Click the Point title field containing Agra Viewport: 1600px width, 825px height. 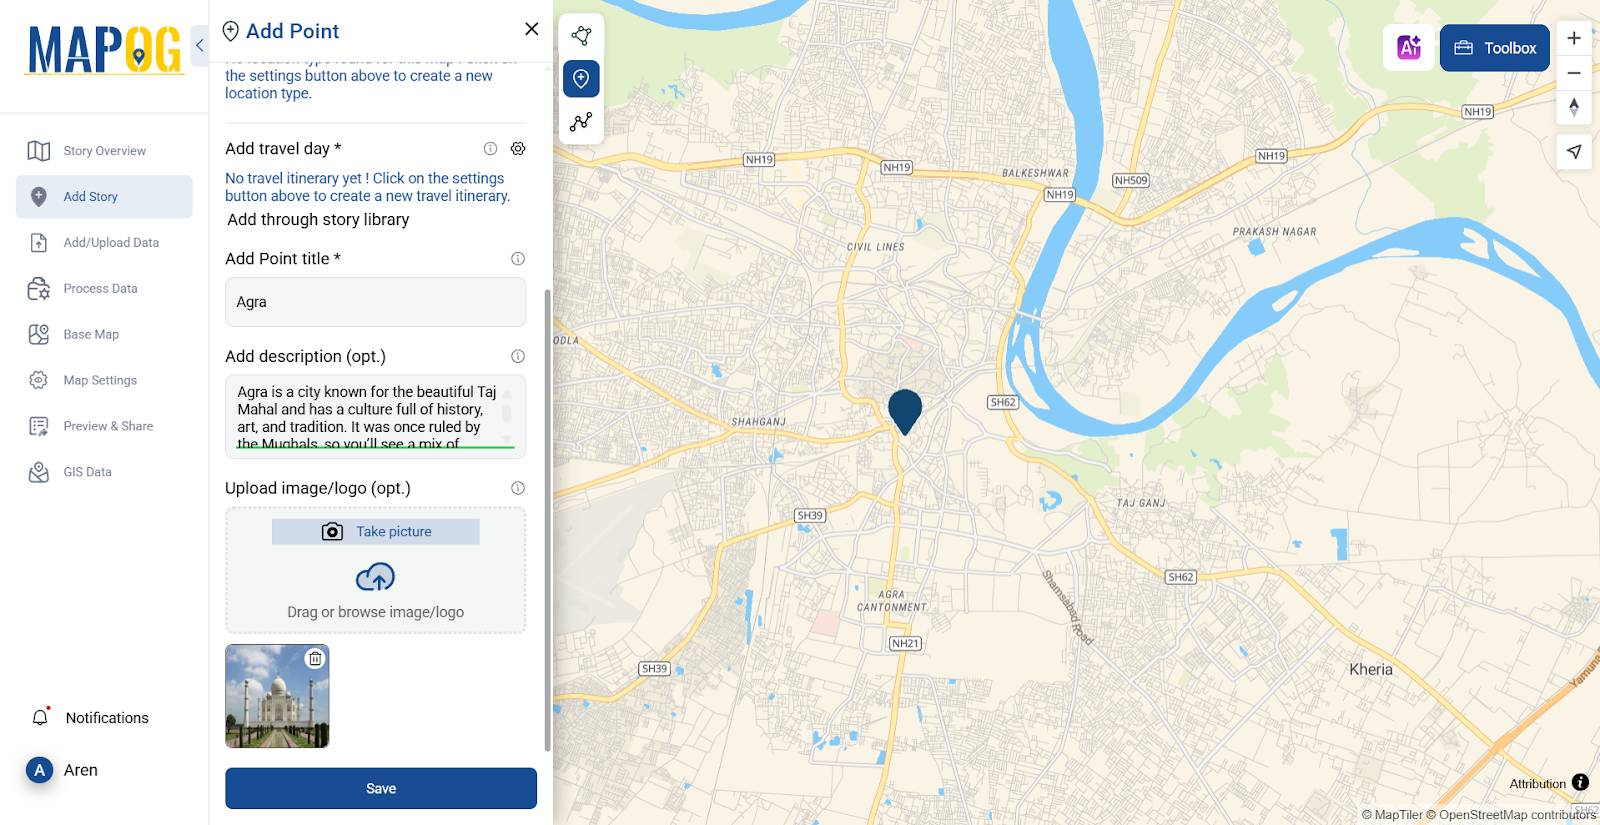coord(375,302)
